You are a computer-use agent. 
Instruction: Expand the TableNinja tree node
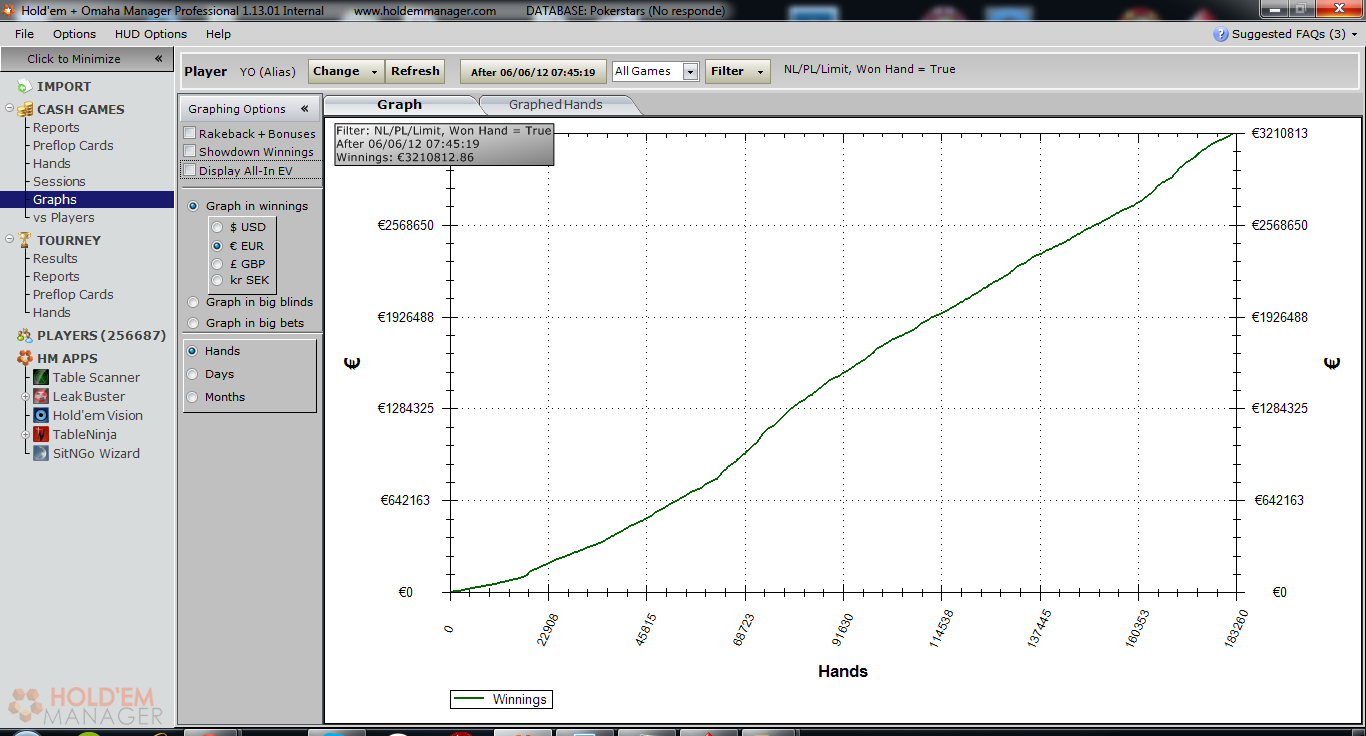[27, 434]
